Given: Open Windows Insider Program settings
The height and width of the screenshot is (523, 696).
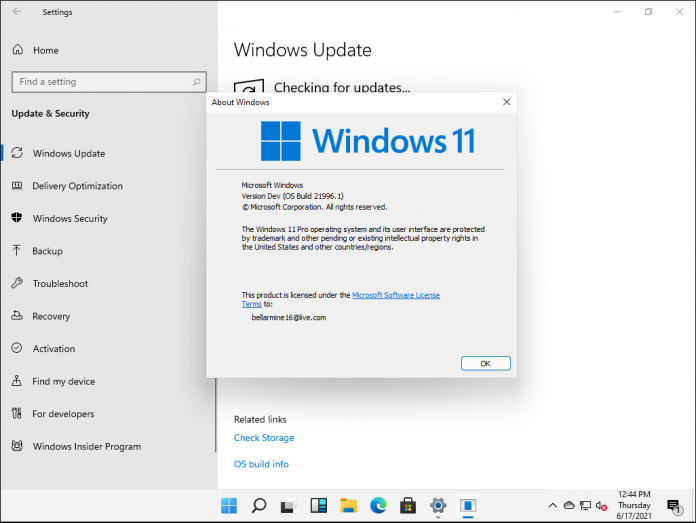Looking at the screenshot, I should click(86, 447).
